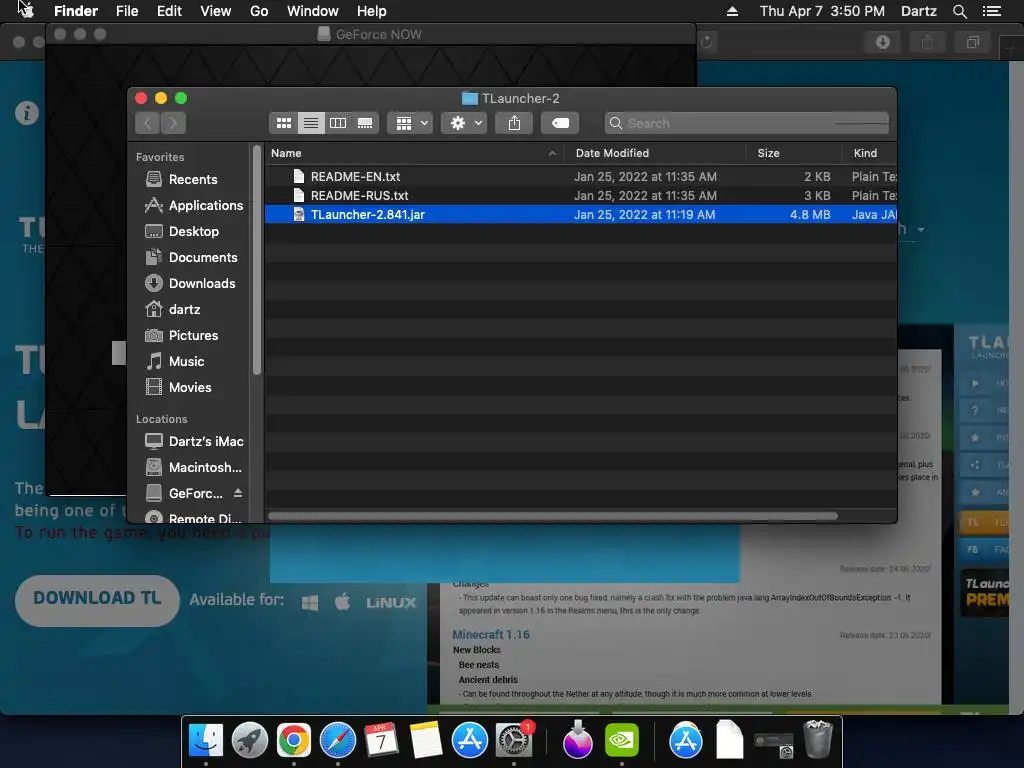Open the Help menu
The width and height of the screenshot is (1024, 768).
(x=372, y=11)
